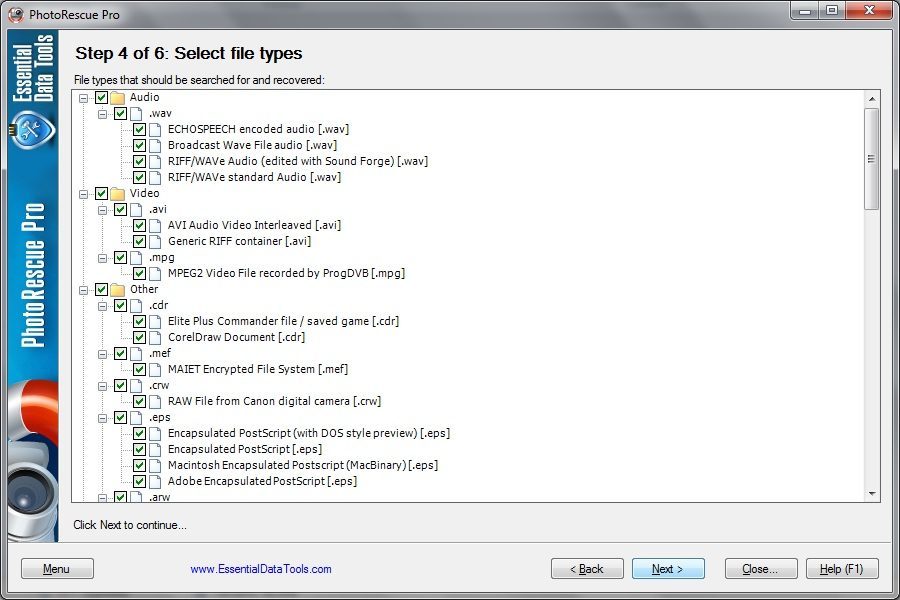The height and width of the screenshot is (600, 900).
Task: Click the Video folder icon
Action: 118,193
